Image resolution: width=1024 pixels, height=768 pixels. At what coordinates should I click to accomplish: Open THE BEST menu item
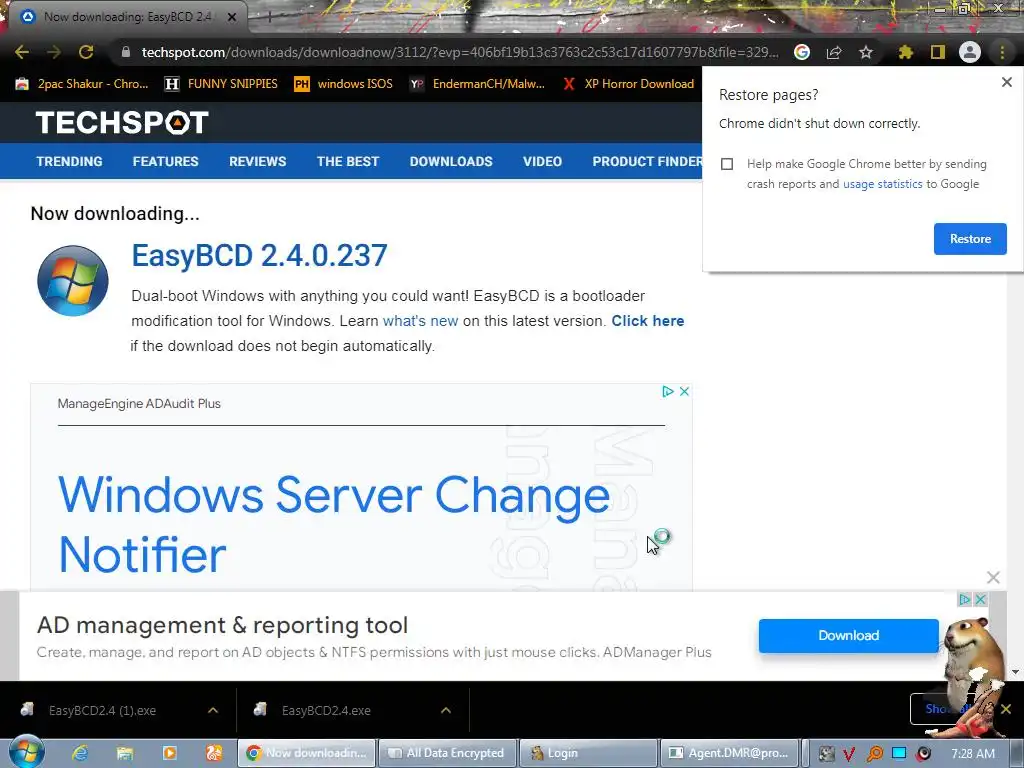point(348,161)
